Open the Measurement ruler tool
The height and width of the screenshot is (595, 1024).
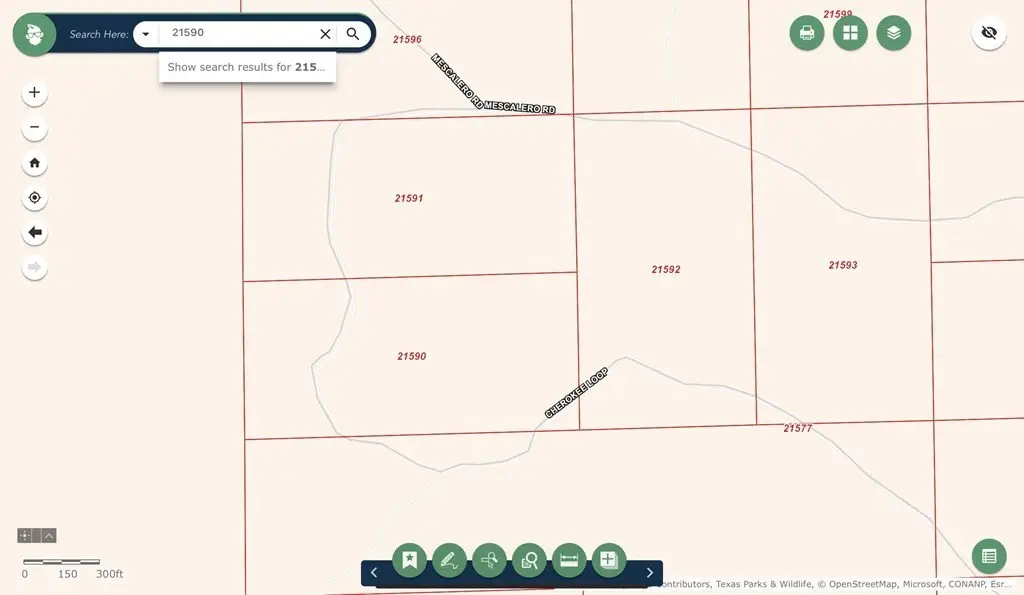tap(569, 560)
